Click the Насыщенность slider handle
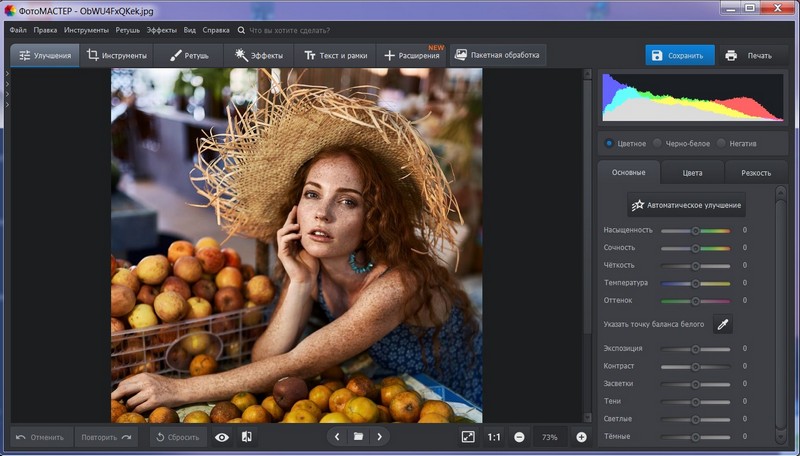The width and height of the screenshot is (800, 456). click(696, 230)
